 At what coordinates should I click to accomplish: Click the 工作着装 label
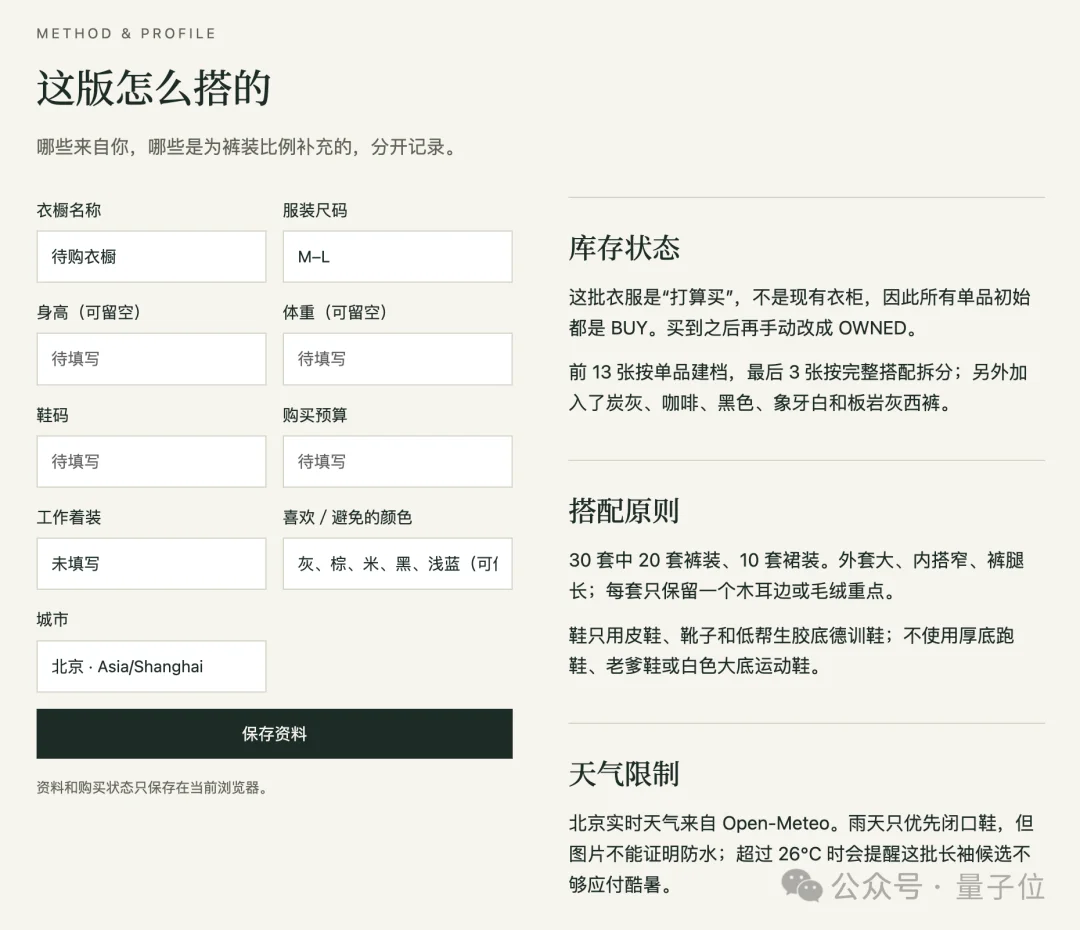point(69,517)
